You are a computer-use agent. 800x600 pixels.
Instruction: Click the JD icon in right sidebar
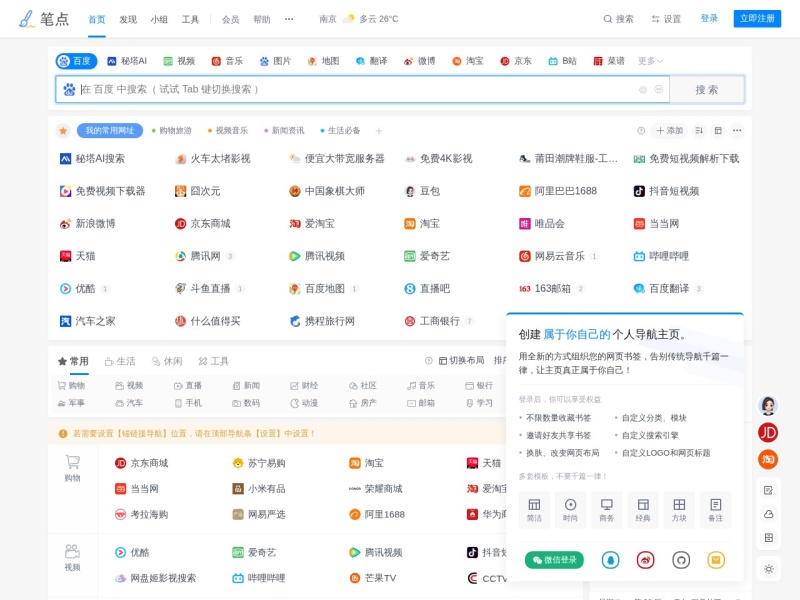coord(768,433)
